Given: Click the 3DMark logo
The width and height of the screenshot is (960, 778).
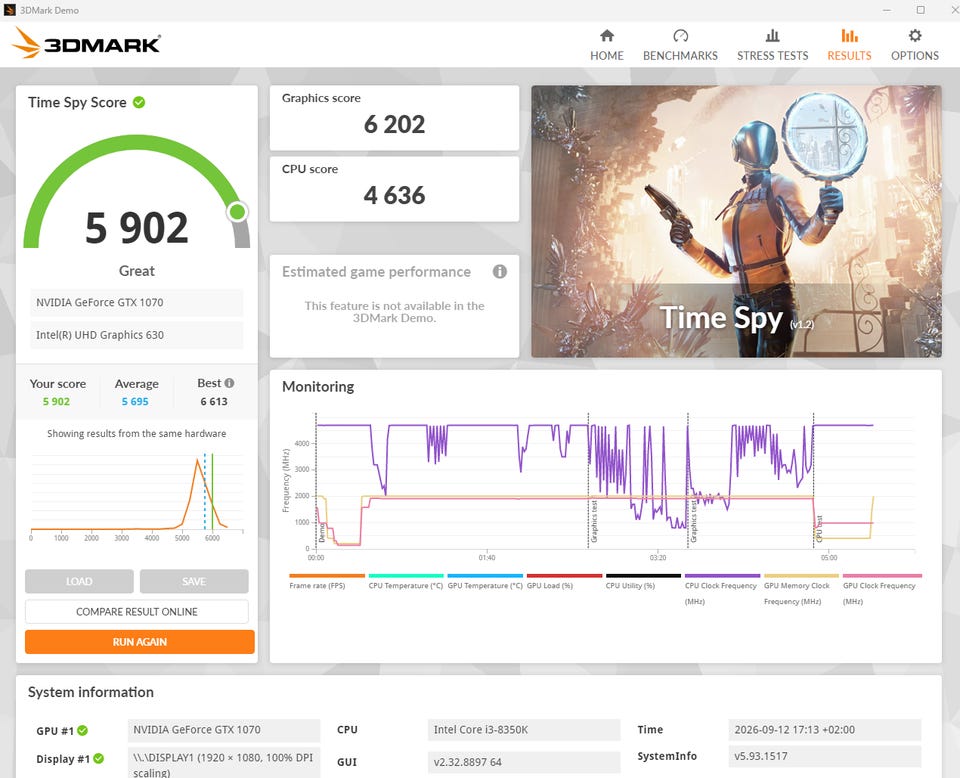Looking at the screenshot, I should [x=86, y=43].
